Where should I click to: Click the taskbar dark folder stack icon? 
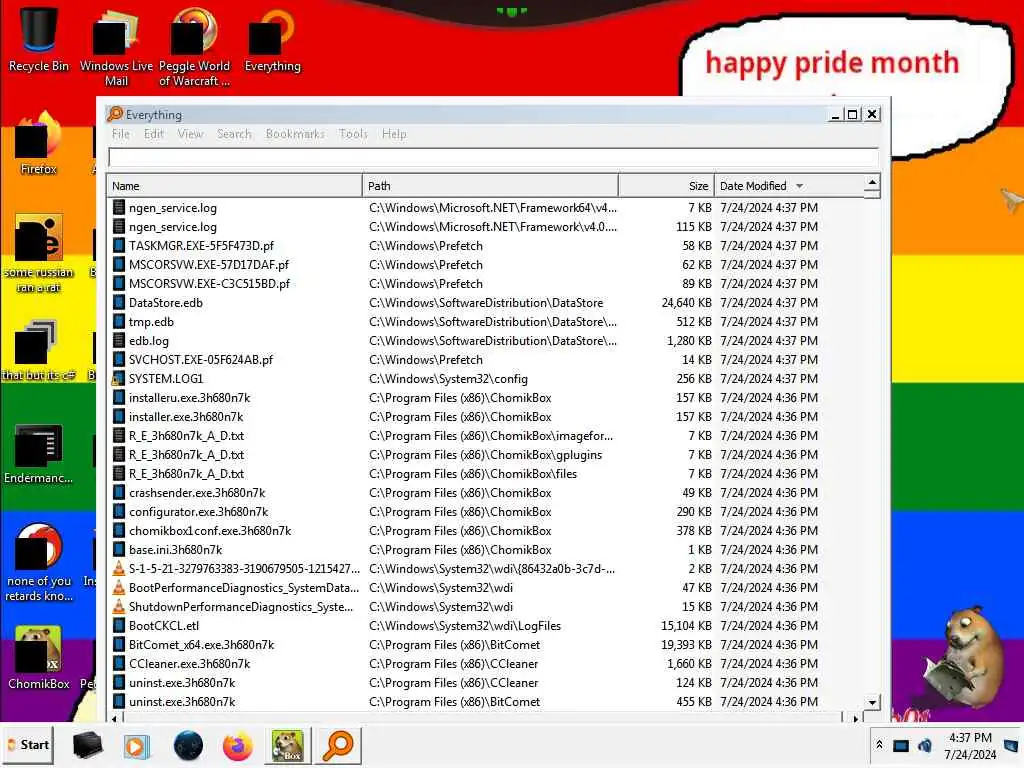click(x=87, y=745)
